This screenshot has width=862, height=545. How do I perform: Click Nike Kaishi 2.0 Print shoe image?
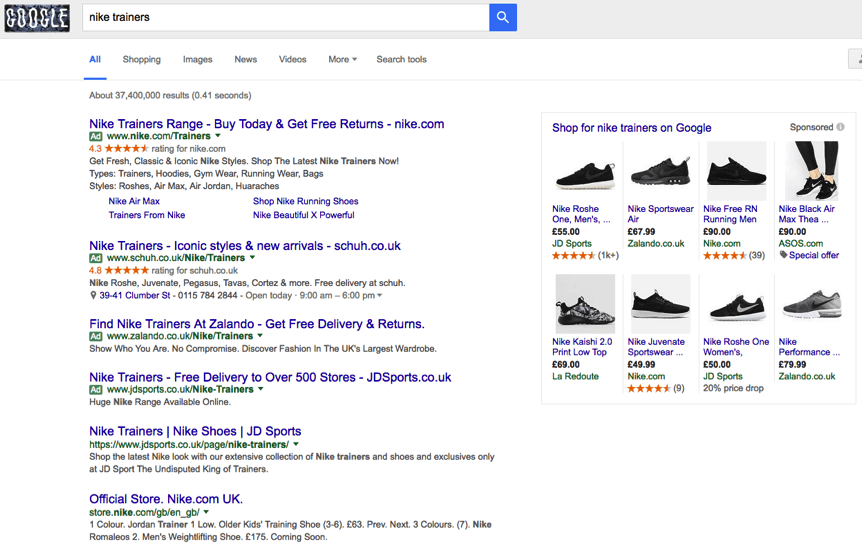coord(585,304)
